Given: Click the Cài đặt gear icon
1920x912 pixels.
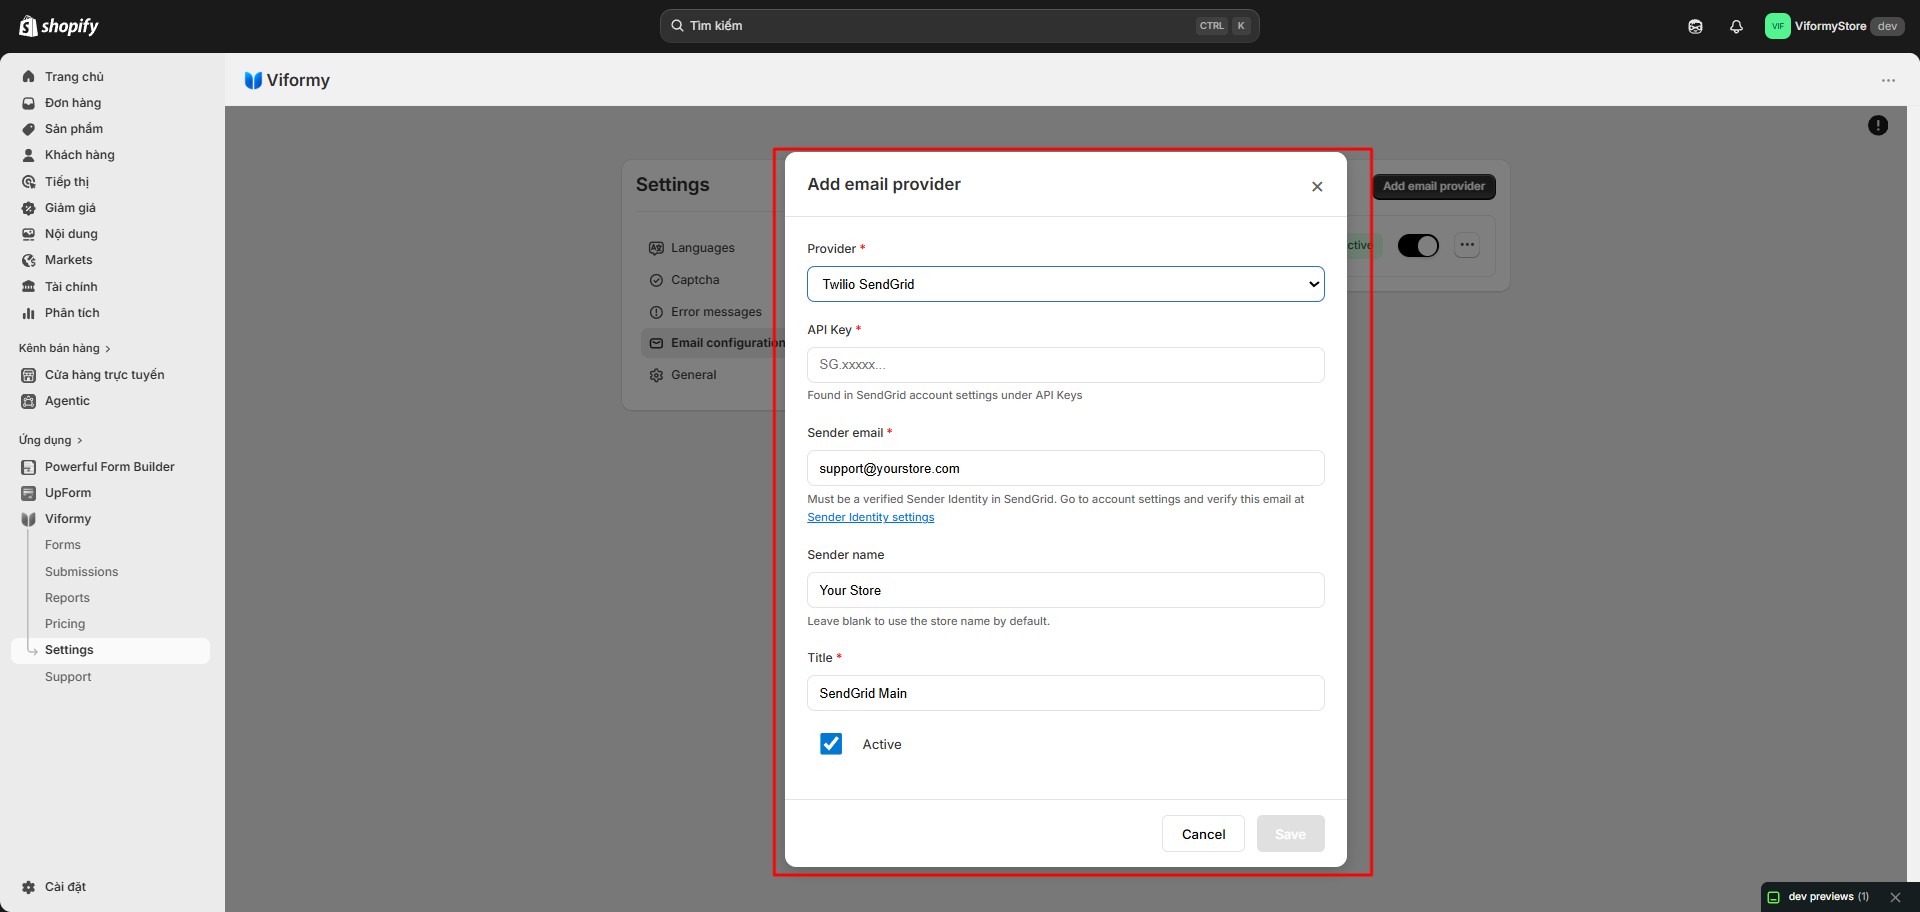Looking at the screenshot, I should point(29,887).
